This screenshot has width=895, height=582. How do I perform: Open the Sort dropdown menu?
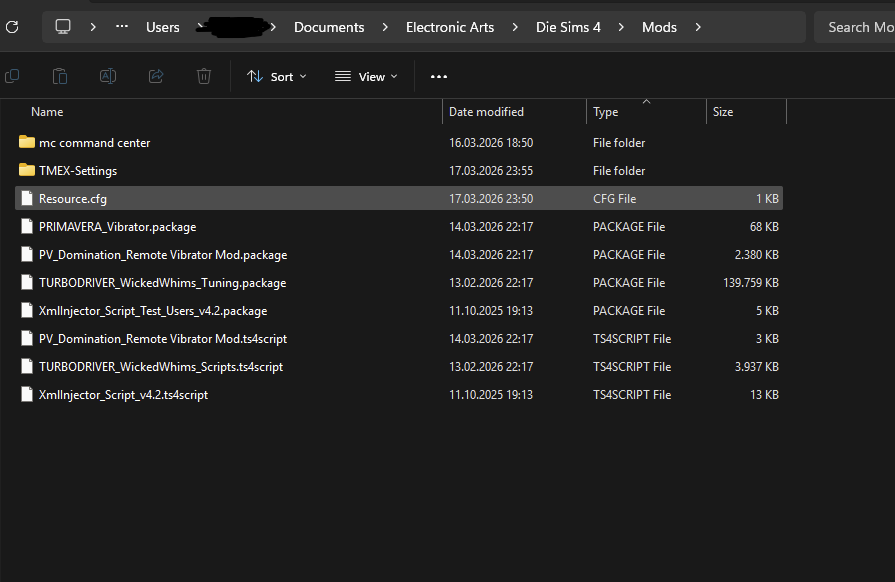tap(277, 76)
